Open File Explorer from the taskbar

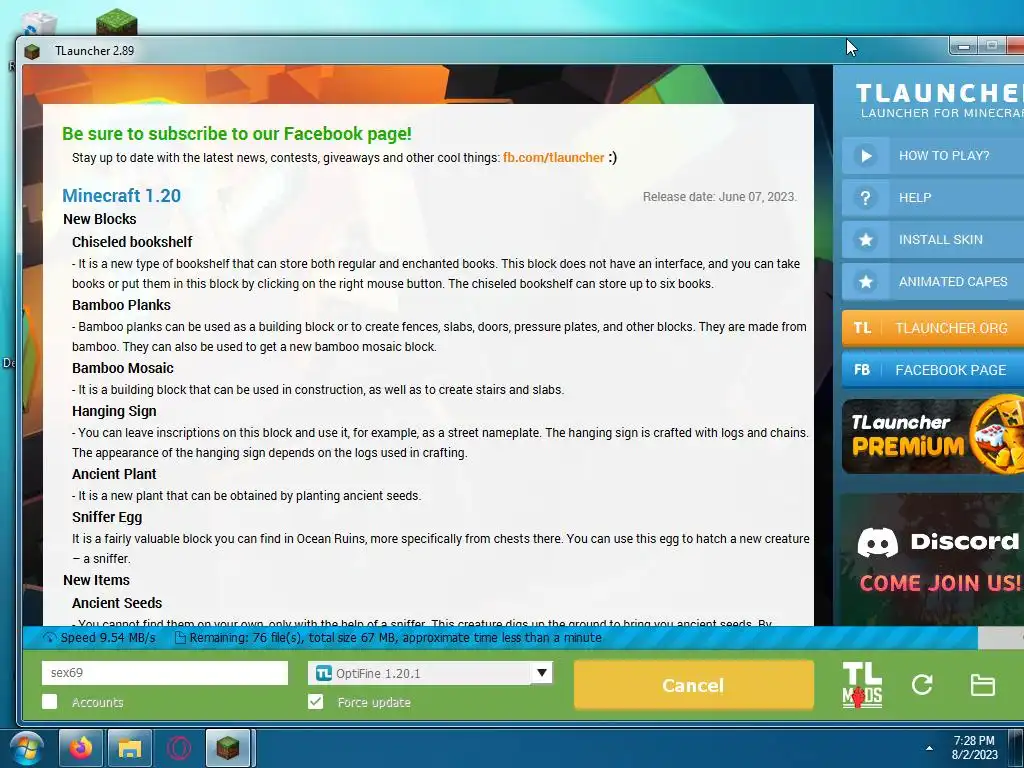coord(130,748)
